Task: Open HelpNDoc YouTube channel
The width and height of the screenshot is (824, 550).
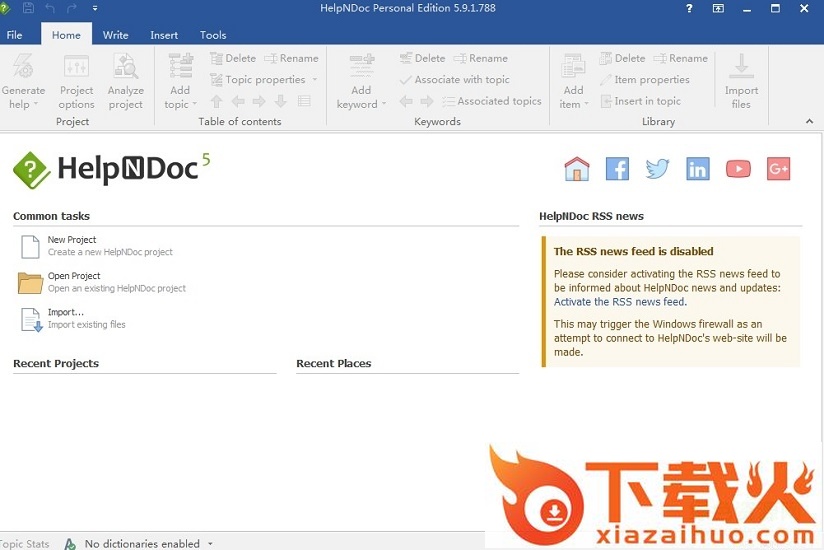Action: pyautogui.click(x=738, y=169)
